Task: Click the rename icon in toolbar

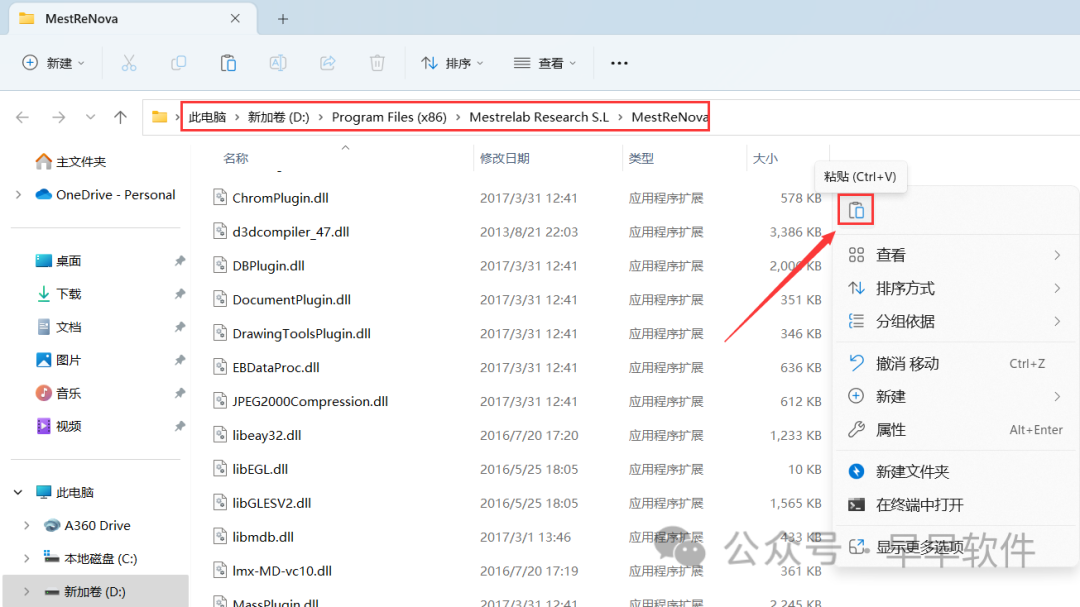Action: coord(278,63)
